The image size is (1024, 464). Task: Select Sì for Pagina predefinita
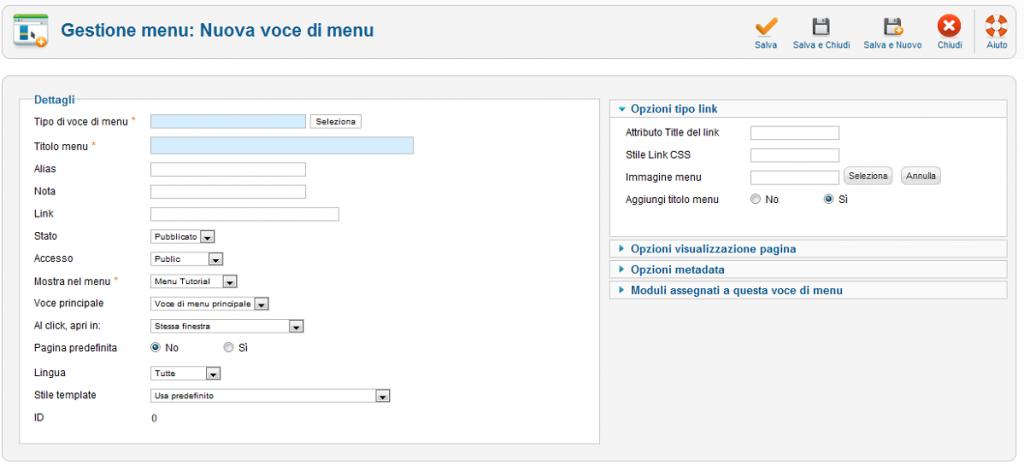tap(228, 348)
